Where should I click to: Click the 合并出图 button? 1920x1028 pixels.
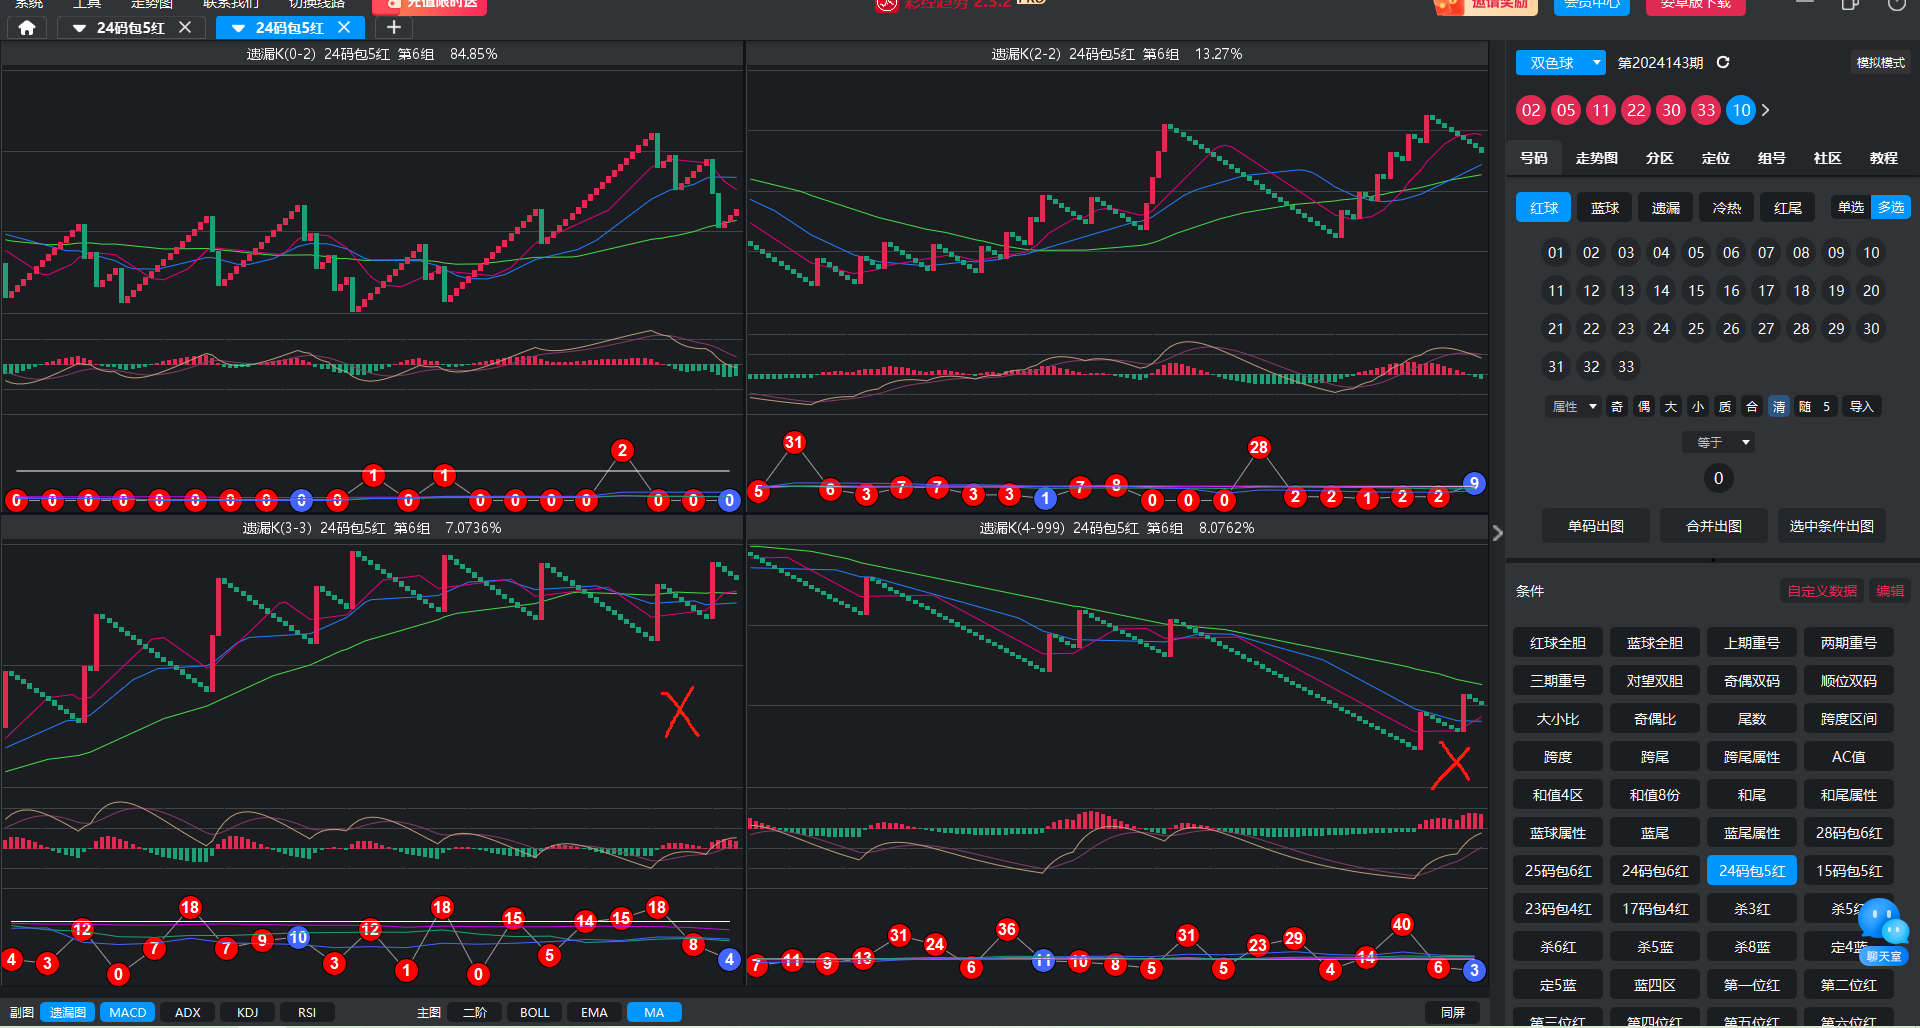pyautogui.click(x=1714, y=526)
